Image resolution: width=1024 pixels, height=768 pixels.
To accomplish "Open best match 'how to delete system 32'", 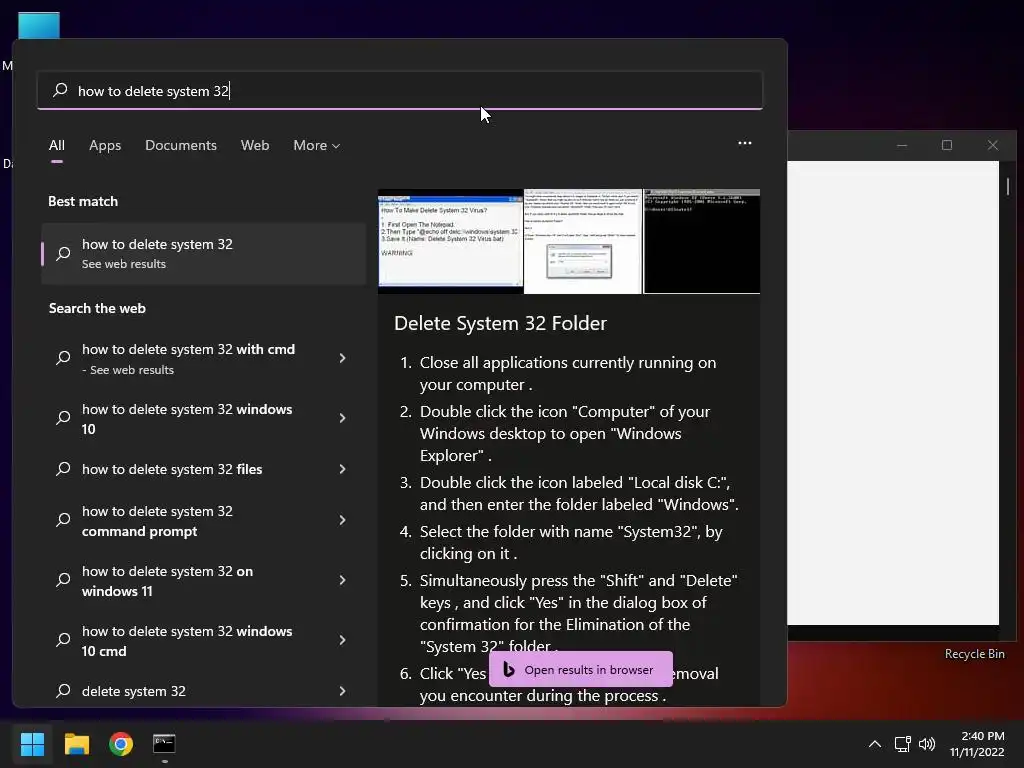I will pyautogui.click(x=203, y=253).
